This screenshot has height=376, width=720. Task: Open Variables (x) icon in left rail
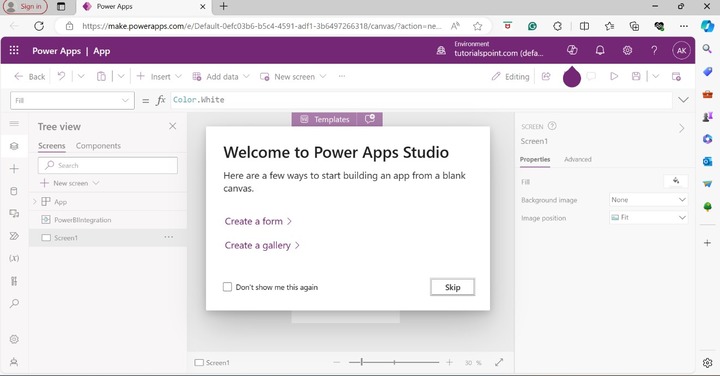coord(14,258)
